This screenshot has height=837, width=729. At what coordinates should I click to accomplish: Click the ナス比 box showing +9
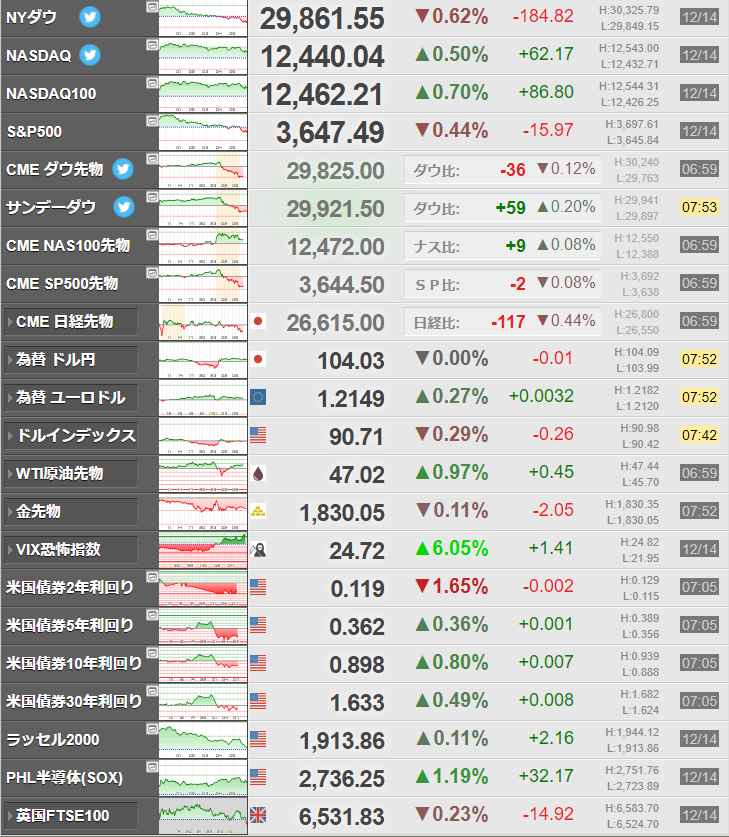[x=502, y=246]
